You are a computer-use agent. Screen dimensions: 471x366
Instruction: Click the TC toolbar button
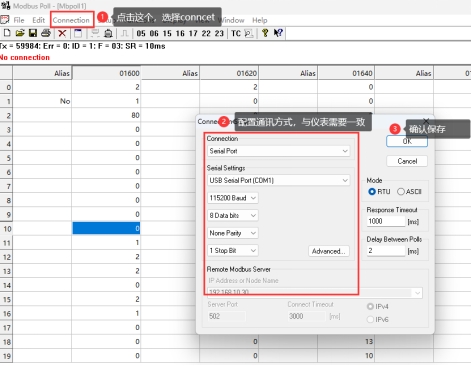pyautogui.click(x=236, y=33)
